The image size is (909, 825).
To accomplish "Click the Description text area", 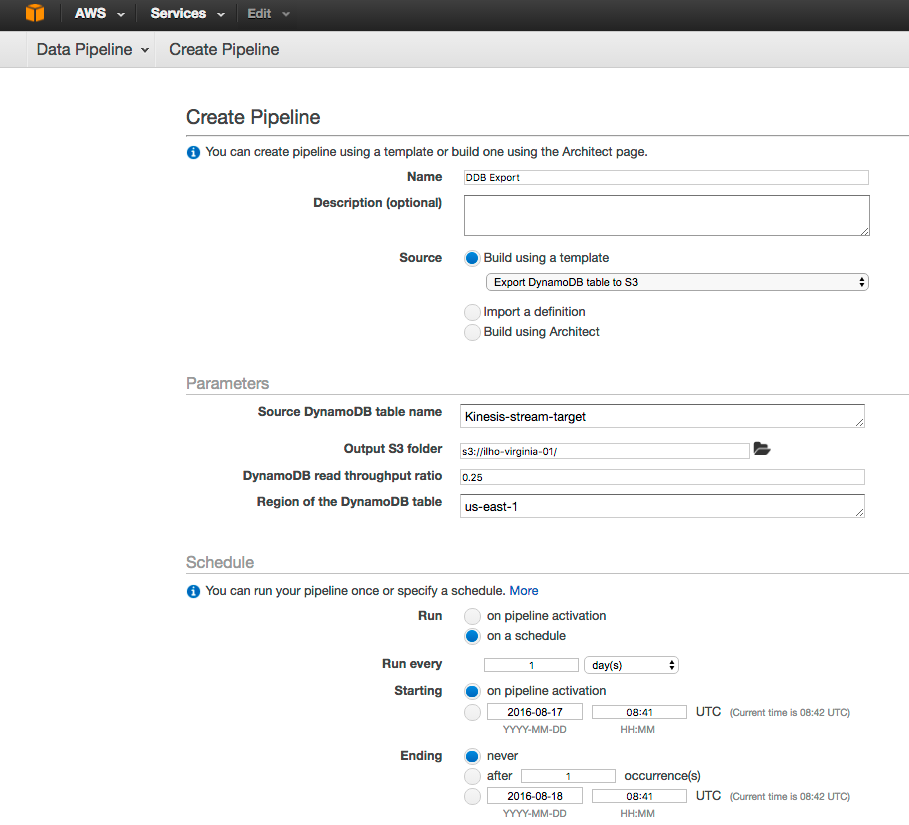I will (666, 216).
